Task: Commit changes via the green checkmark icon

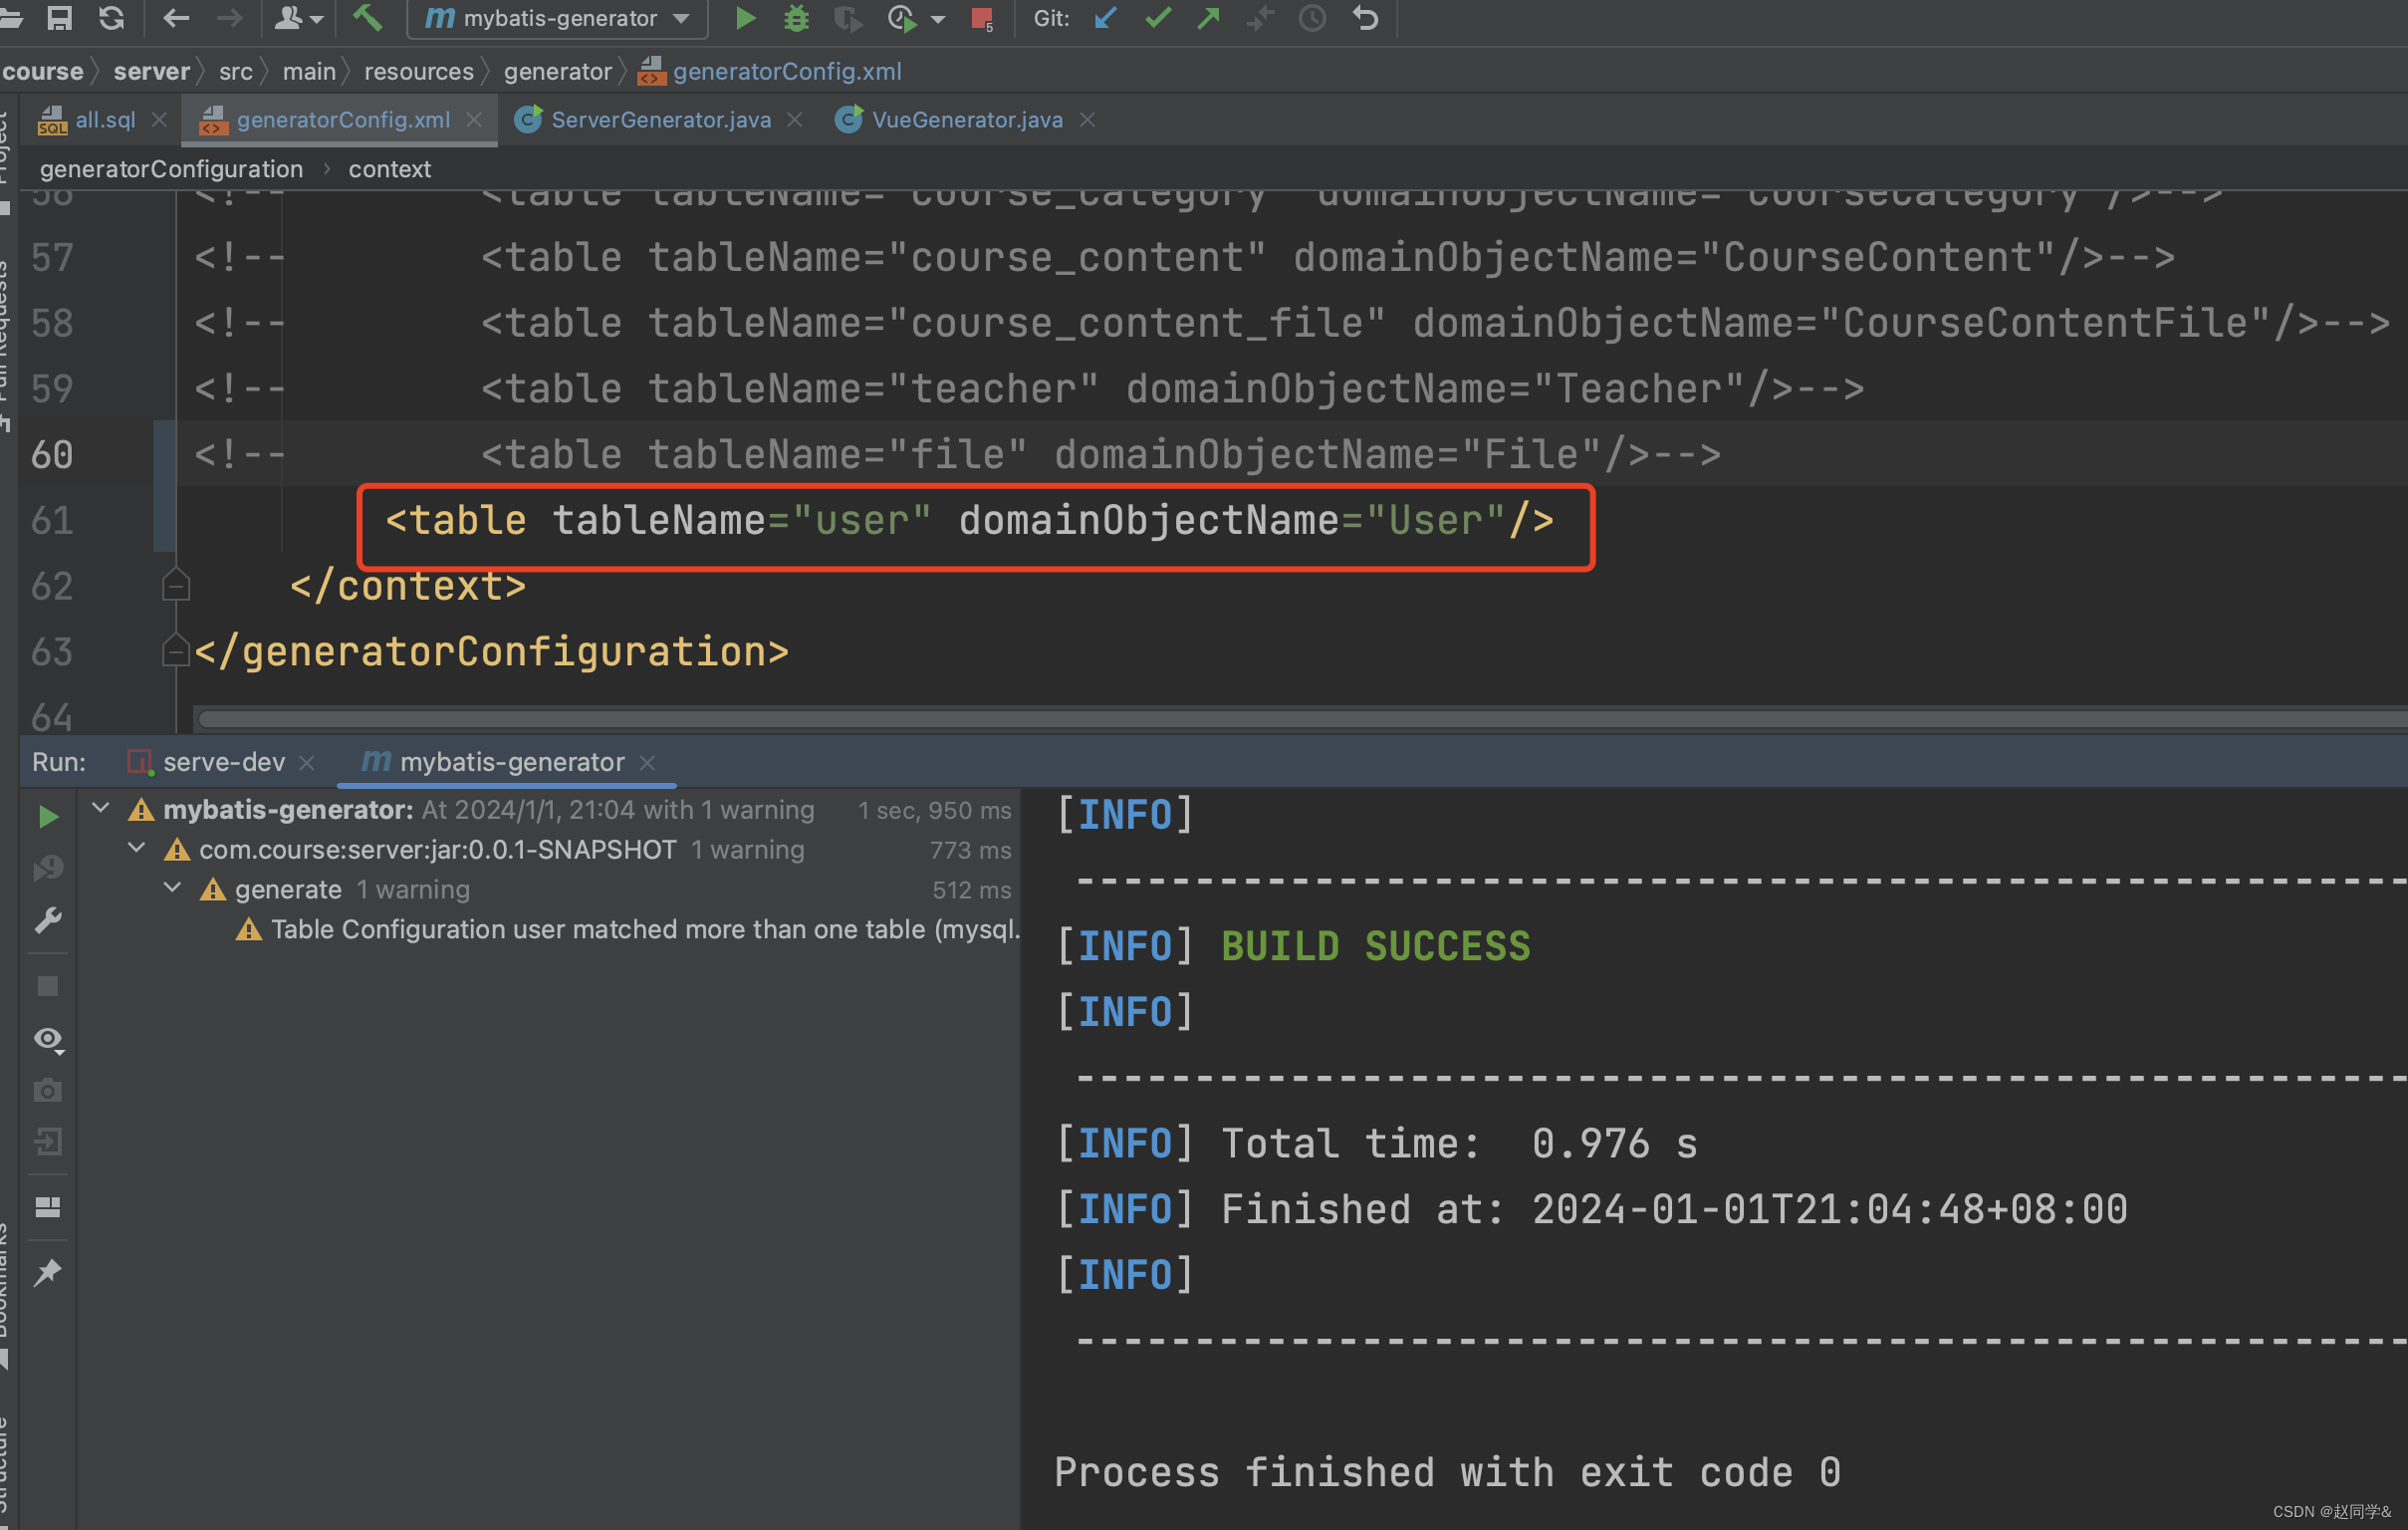Action: click(1157, 18)
